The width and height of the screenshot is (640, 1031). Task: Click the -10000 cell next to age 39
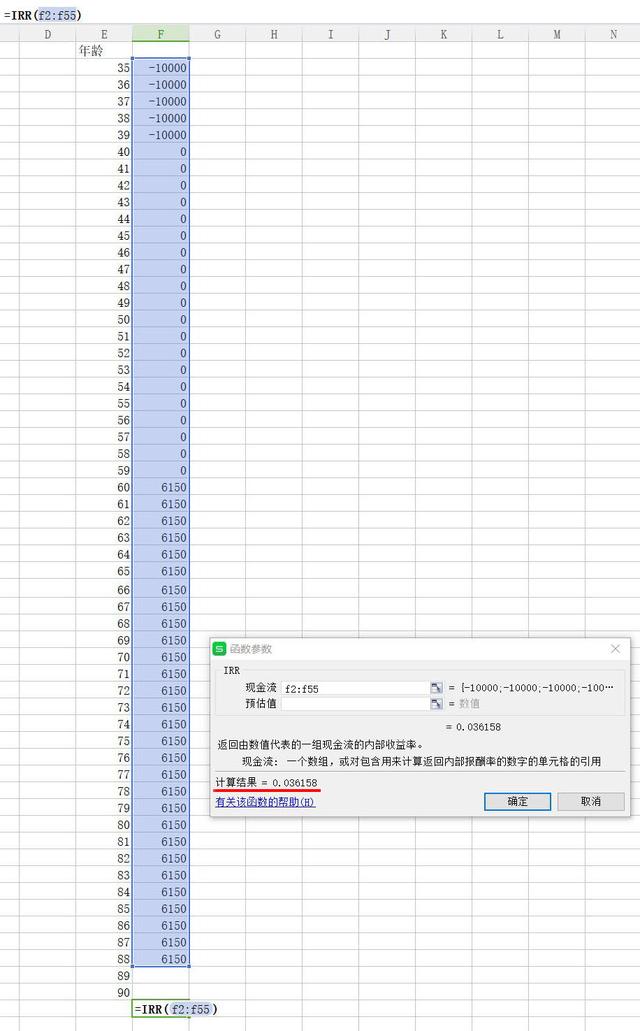160,135
